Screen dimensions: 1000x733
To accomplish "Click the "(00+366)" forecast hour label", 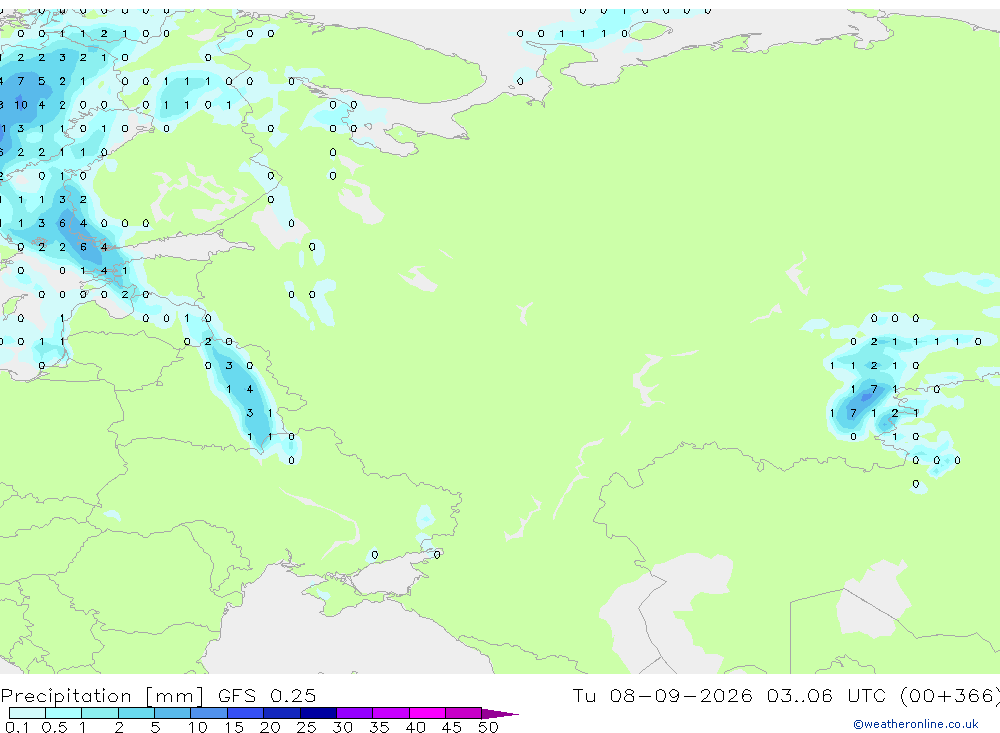I will [950, 695].
